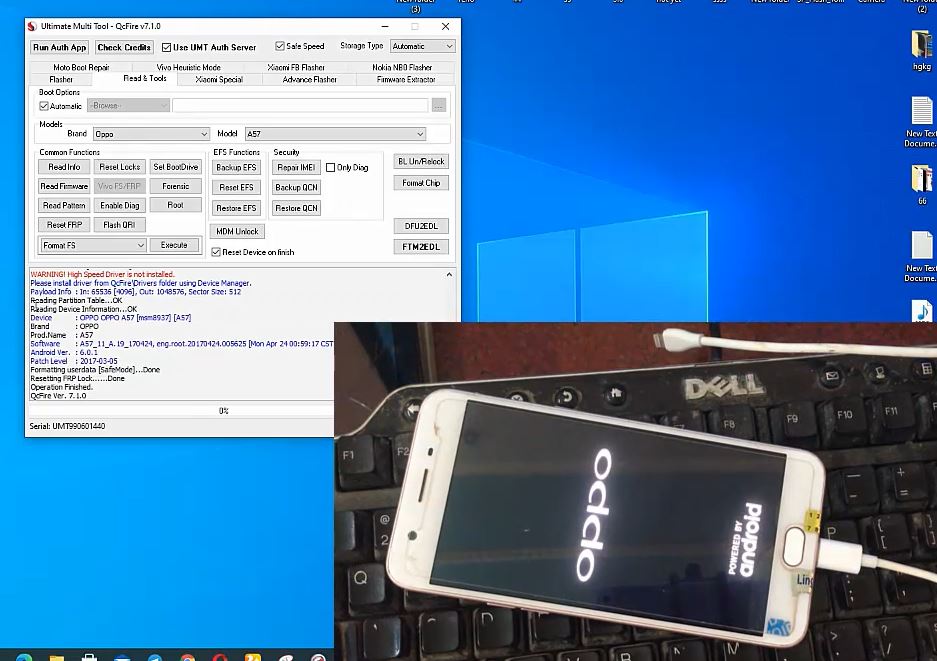Click the Restore EFS button
Screen dimensions: 937x661
click(236, 208)
